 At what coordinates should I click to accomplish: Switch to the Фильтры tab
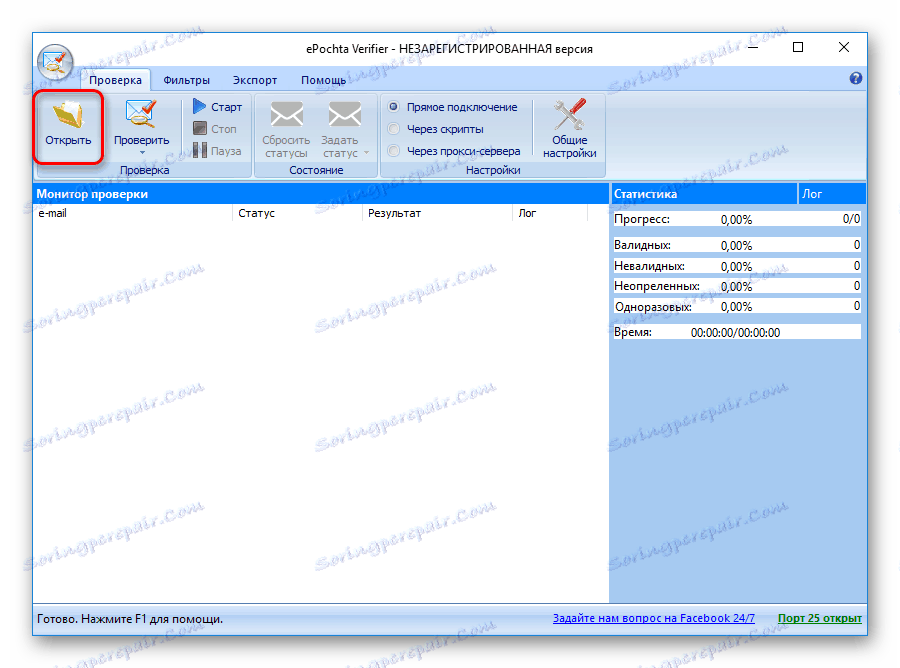tap(187, 80)
